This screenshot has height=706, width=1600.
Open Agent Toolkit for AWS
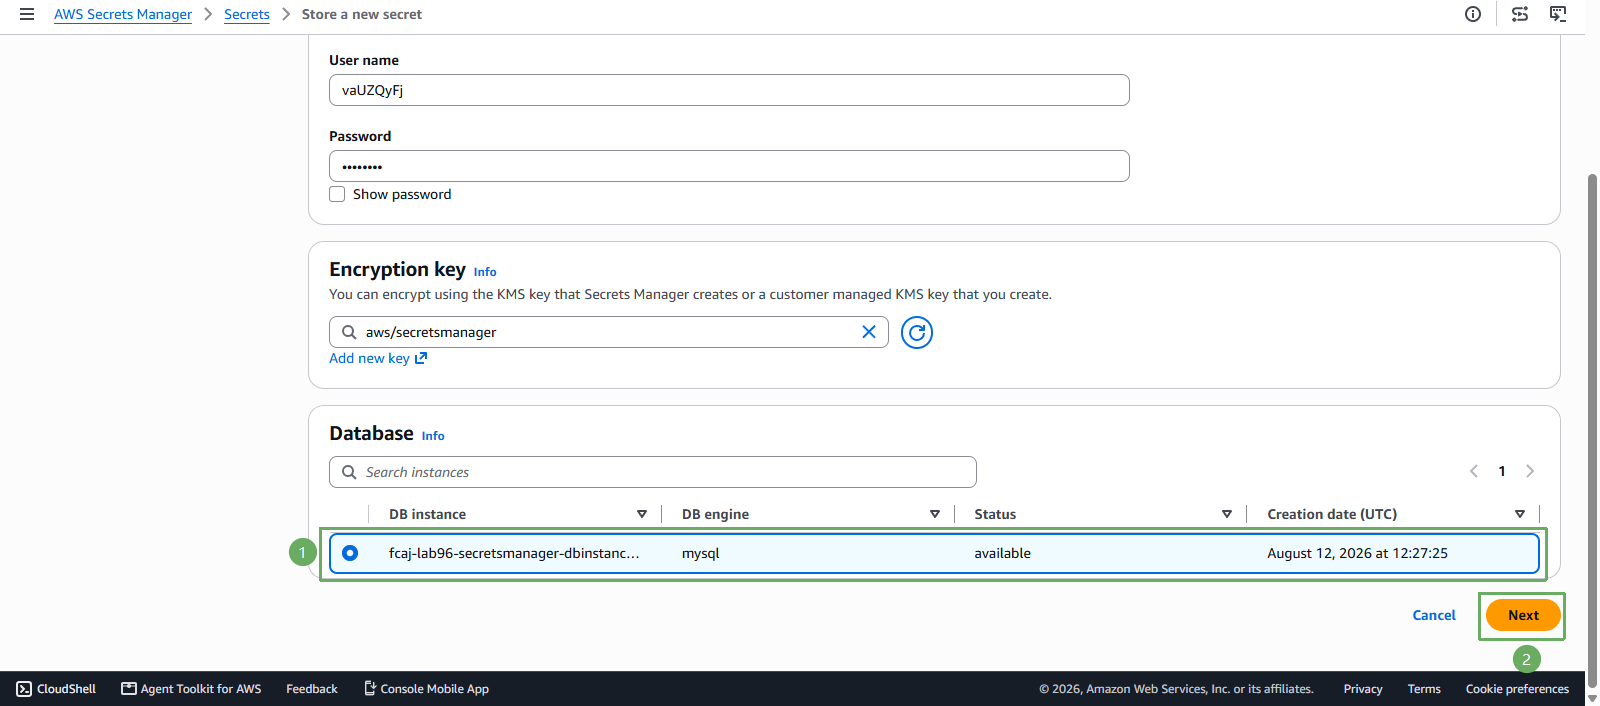(191, 689)
